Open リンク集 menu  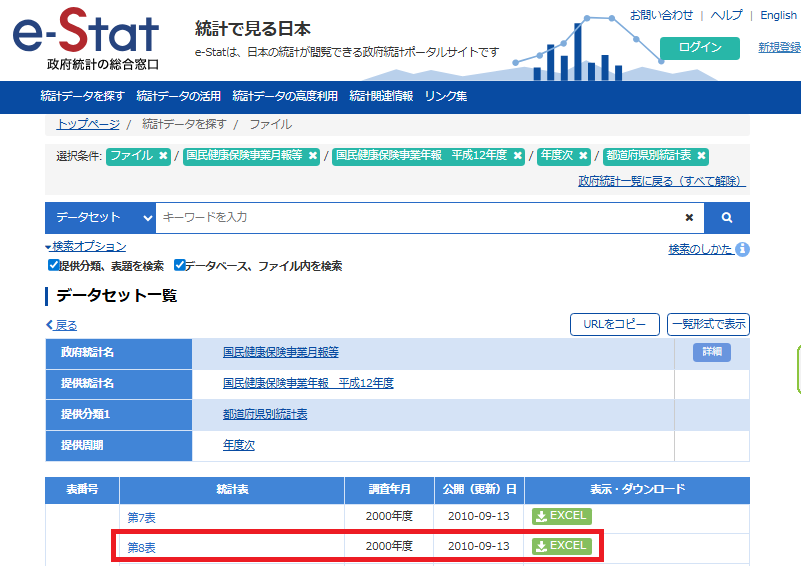[x=446, y=96]
